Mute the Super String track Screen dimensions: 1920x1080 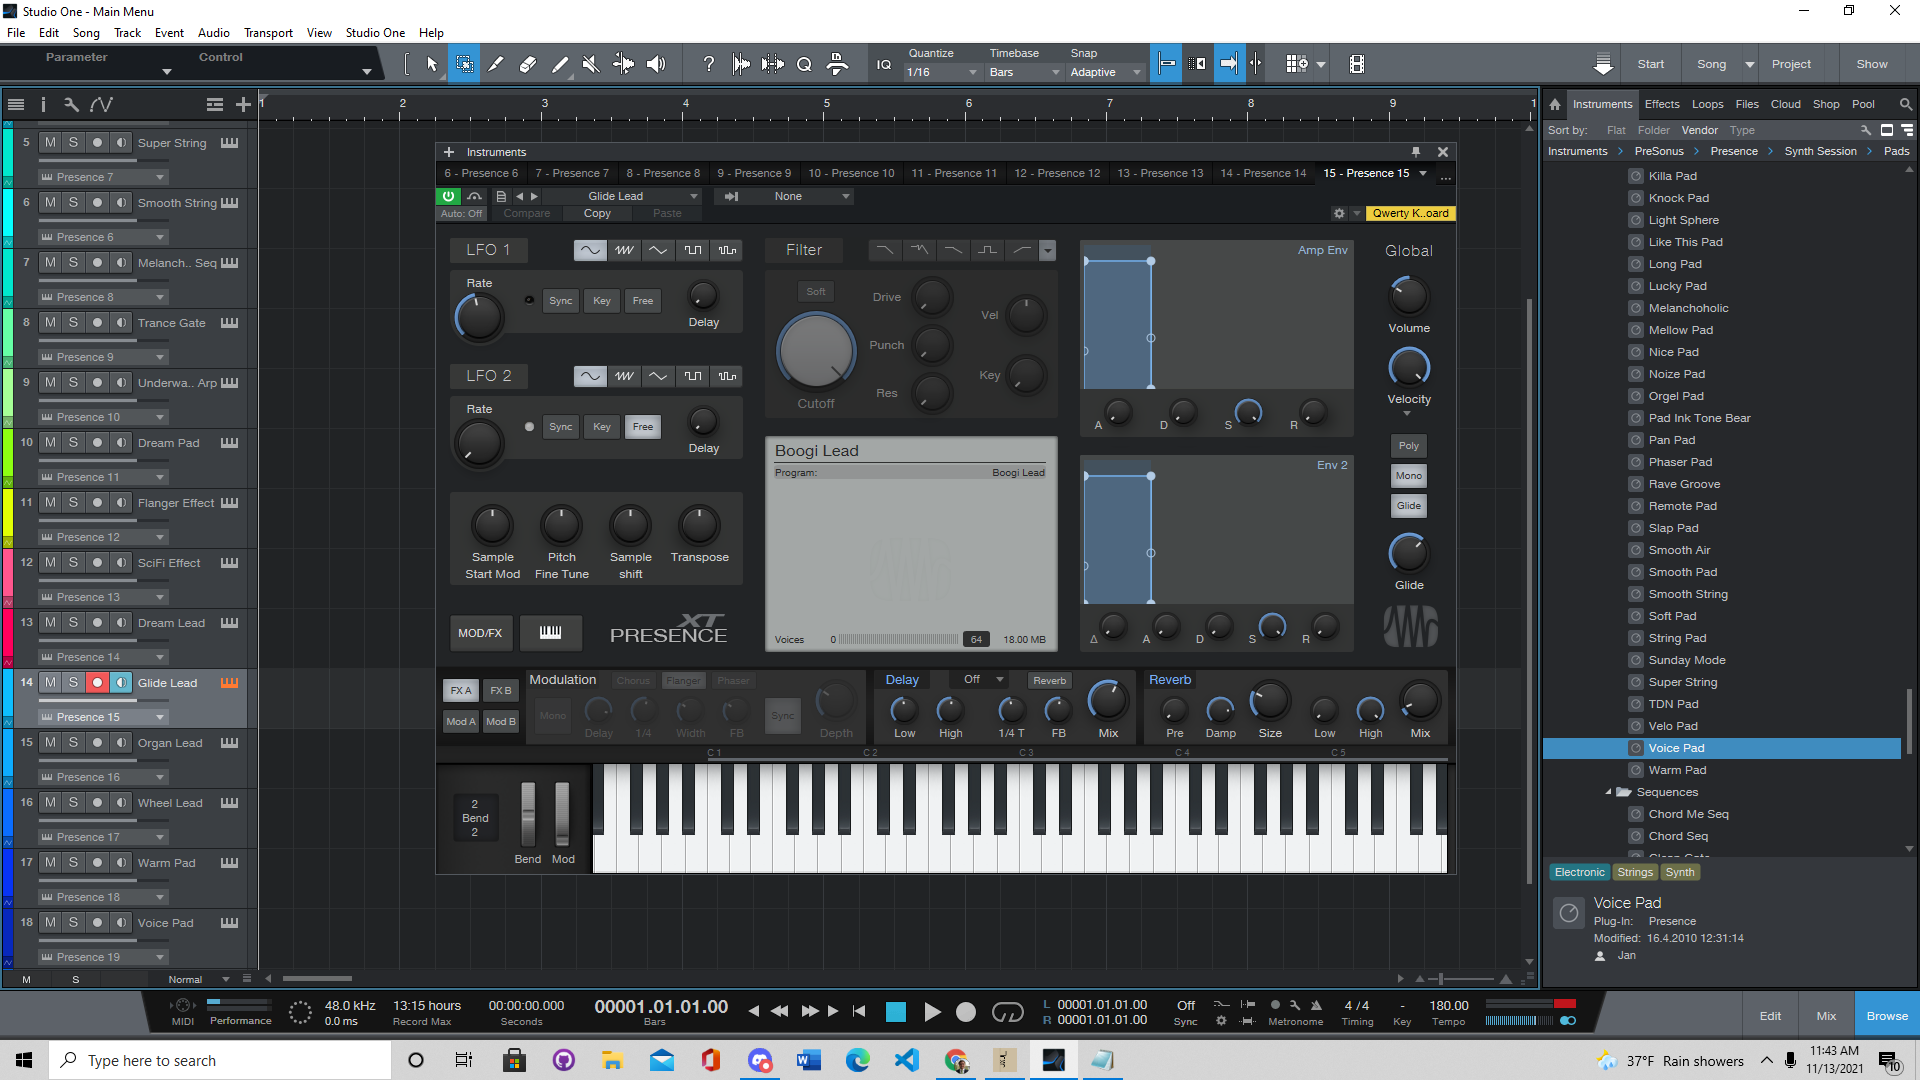click(50, 143)
